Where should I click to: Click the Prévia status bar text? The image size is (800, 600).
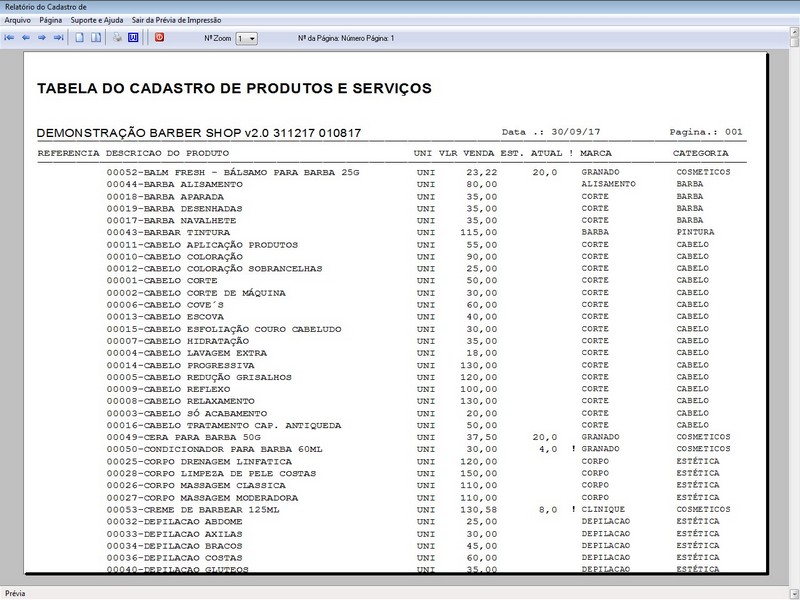click(15, 593)
